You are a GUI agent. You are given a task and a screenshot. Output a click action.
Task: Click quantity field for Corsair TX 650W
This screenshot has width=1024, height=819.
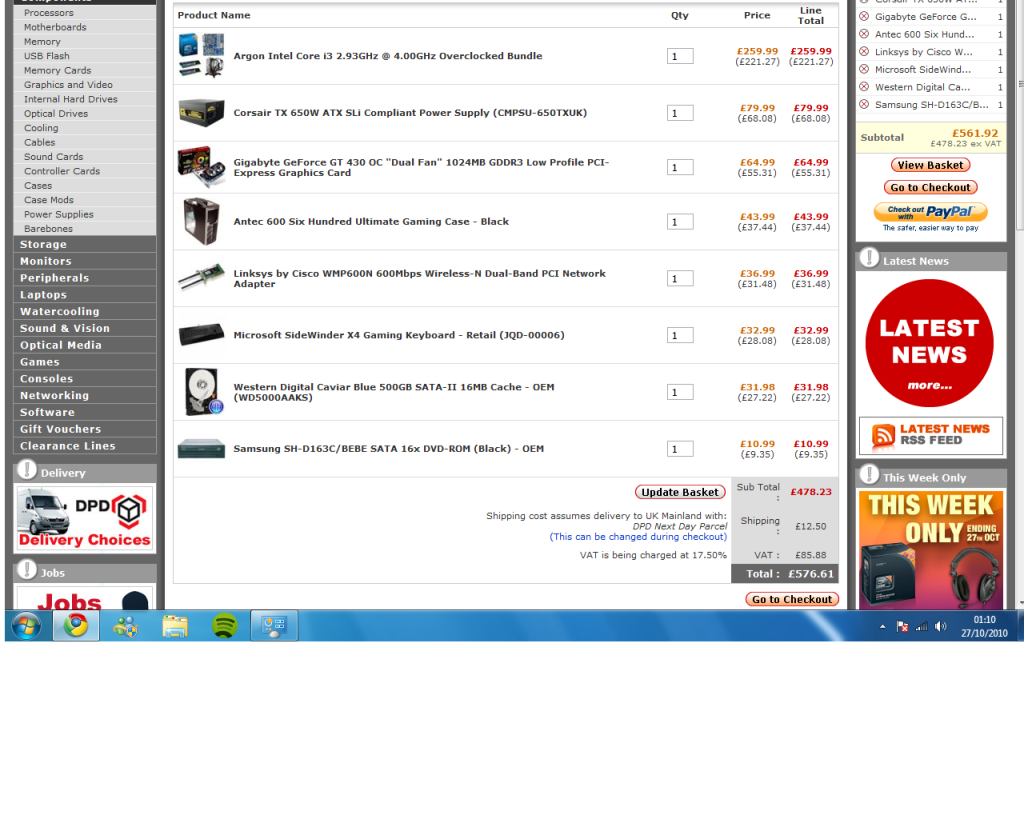pos(680,113)
